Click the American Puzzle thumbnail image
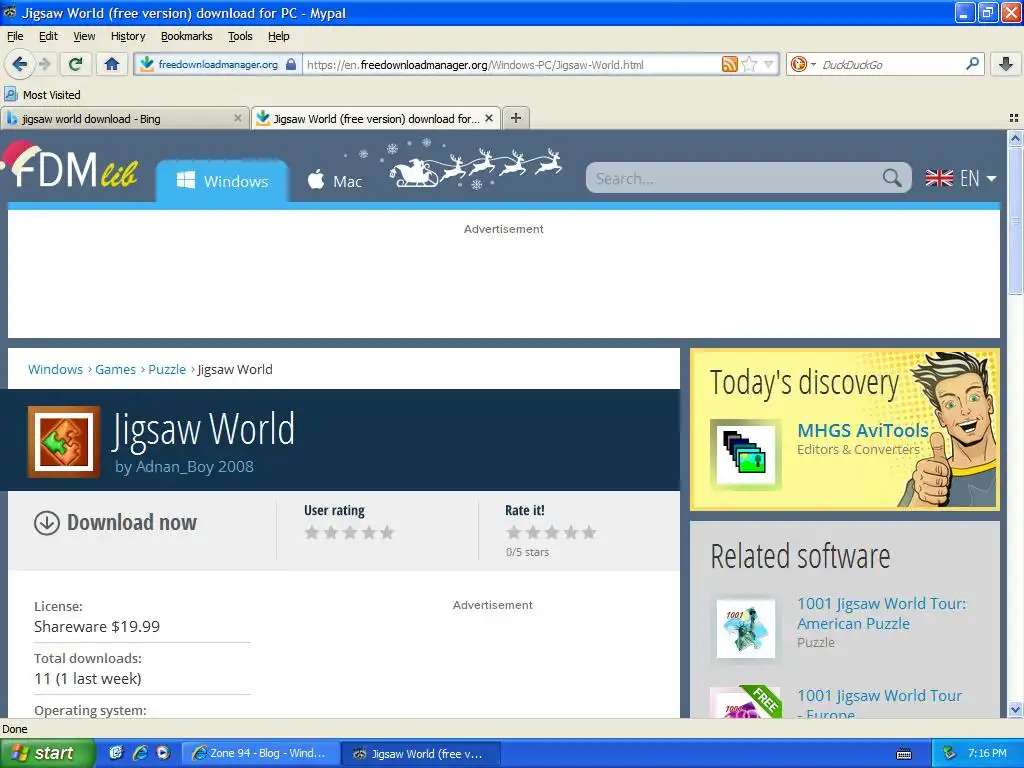 (745, 629)
